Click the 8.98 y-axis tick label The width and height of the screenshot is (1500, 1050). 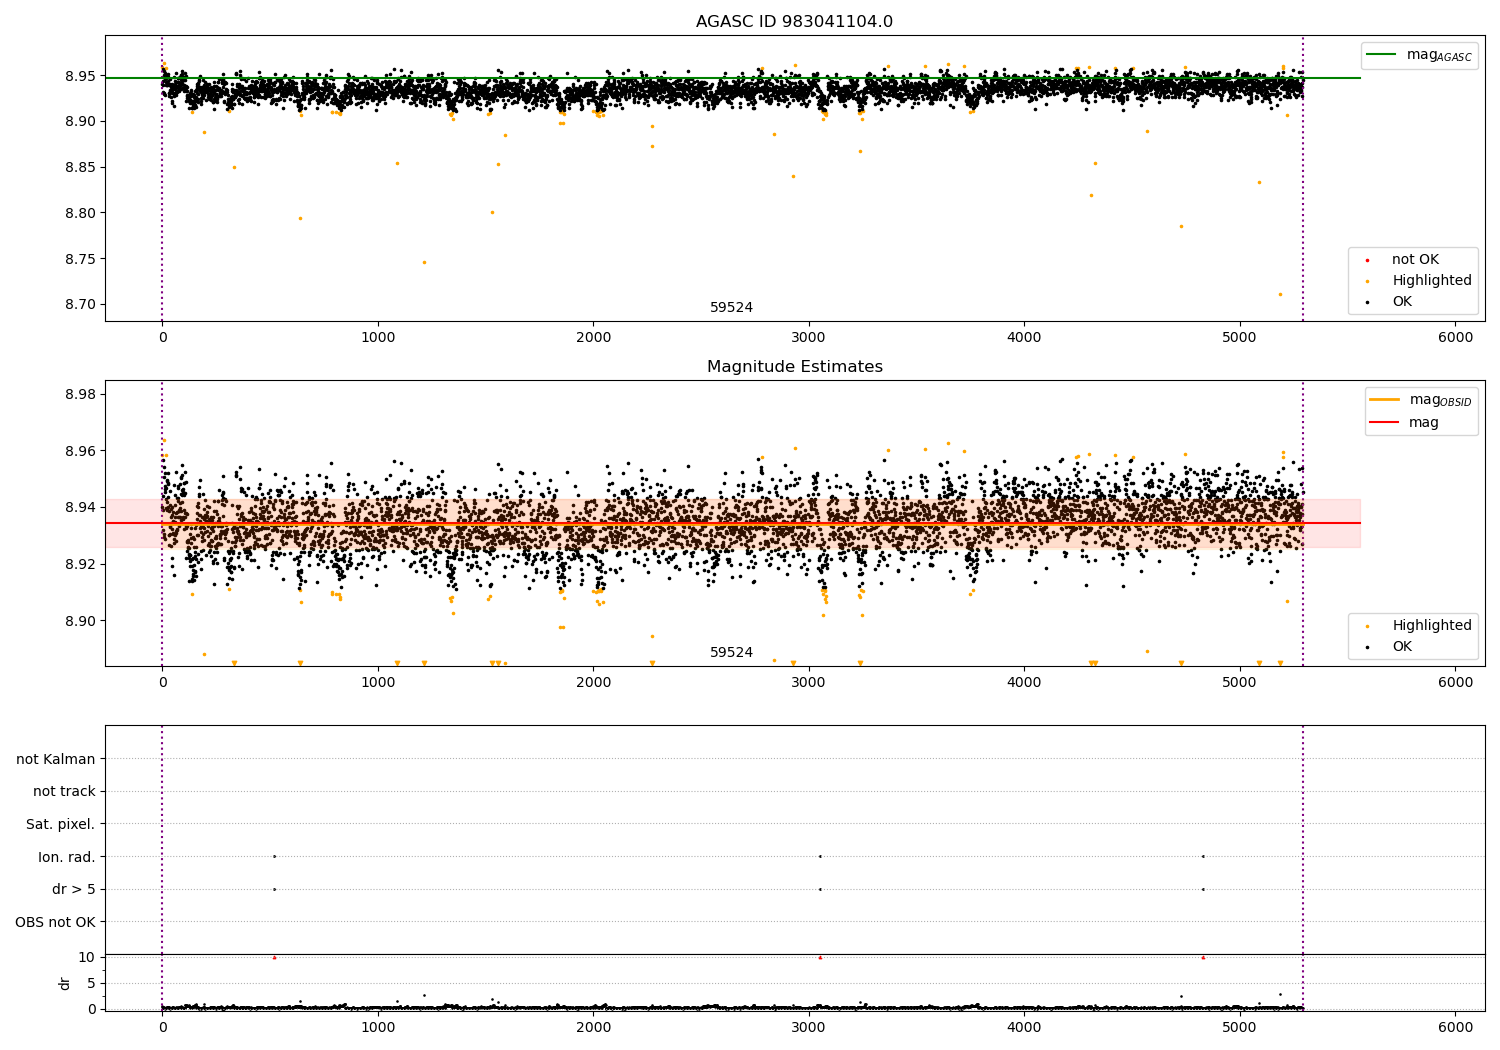(80, 395)
